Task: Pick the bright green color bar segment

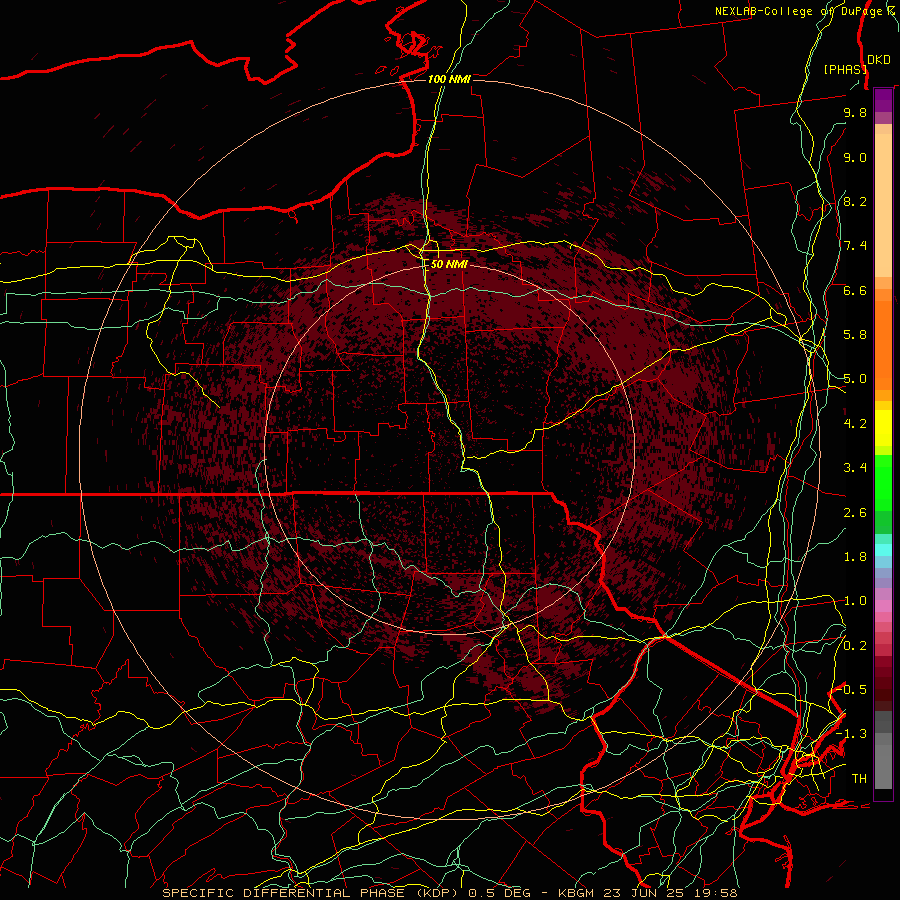Action: point(883,483)
